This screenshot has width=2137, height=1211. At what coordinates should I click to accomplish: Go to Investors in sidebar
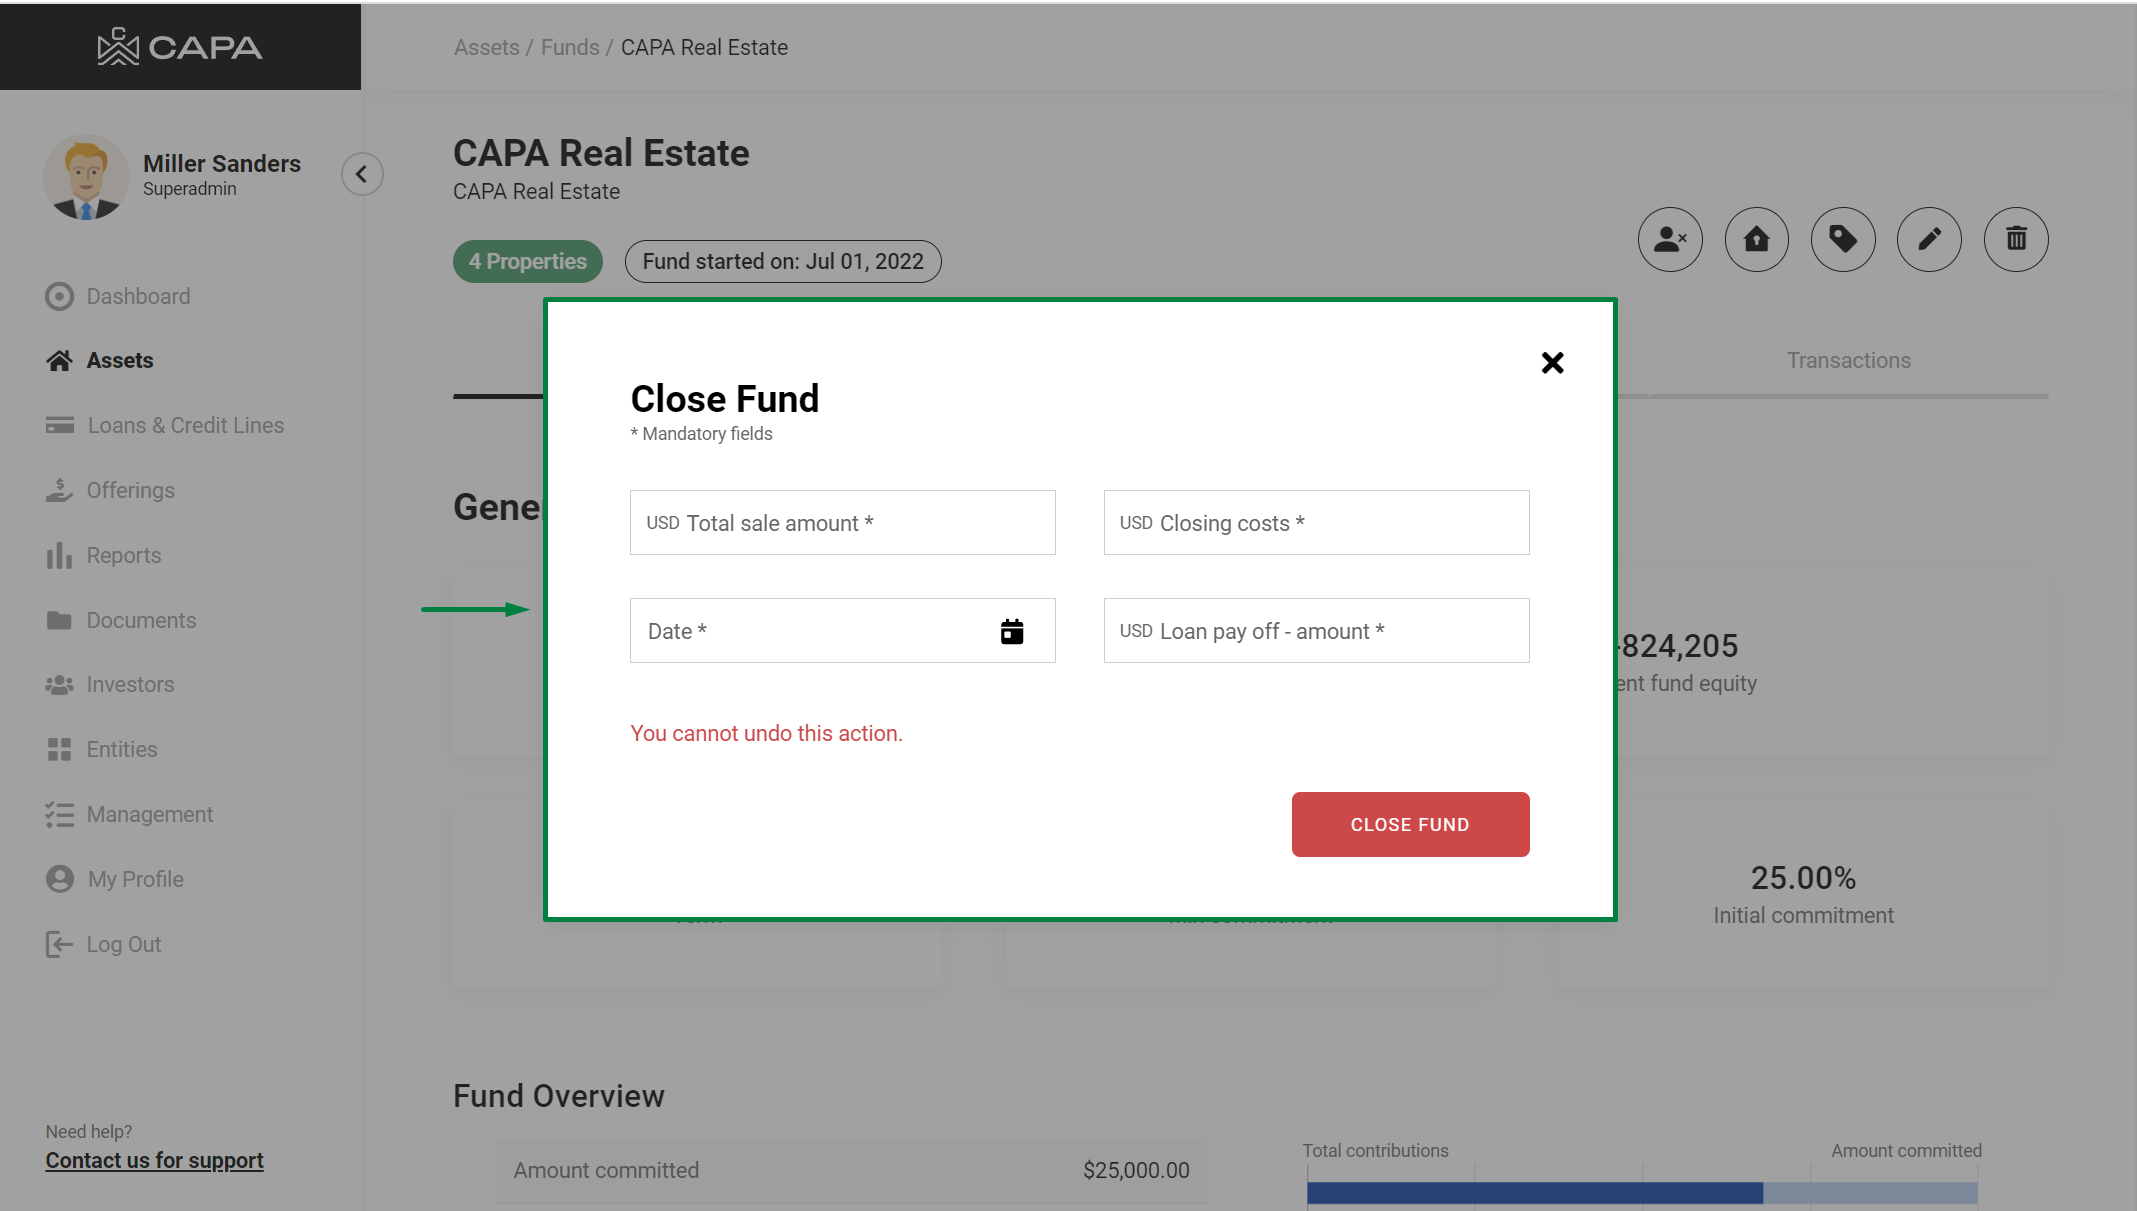[130, 685]
